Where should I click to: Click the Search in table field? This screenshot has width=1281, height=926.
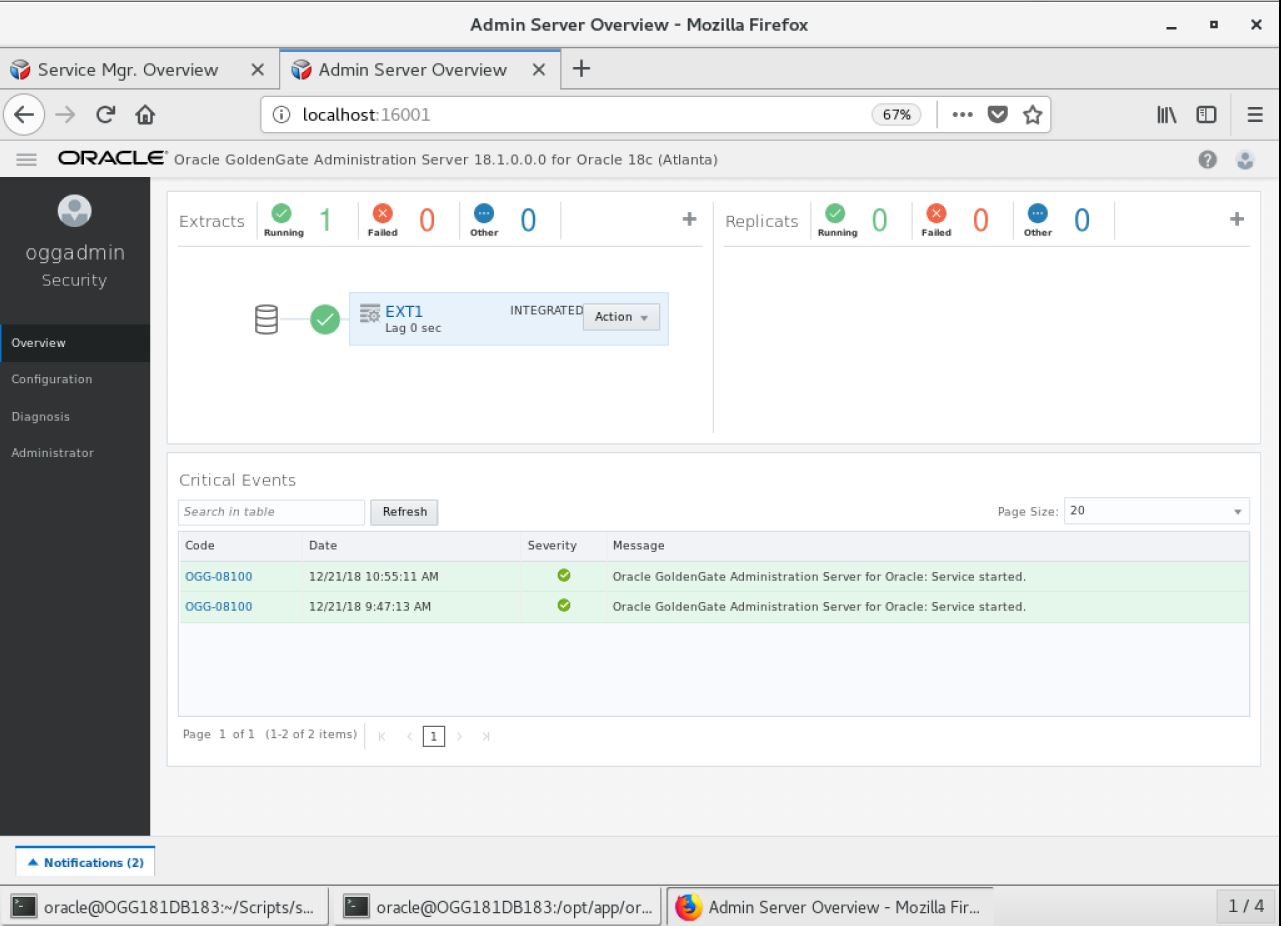[272, 512]
